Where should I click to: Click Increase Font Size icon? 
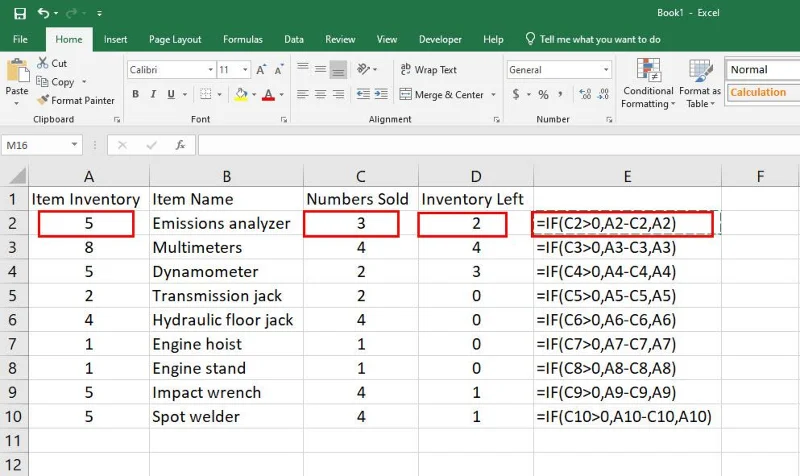[261, 70]
